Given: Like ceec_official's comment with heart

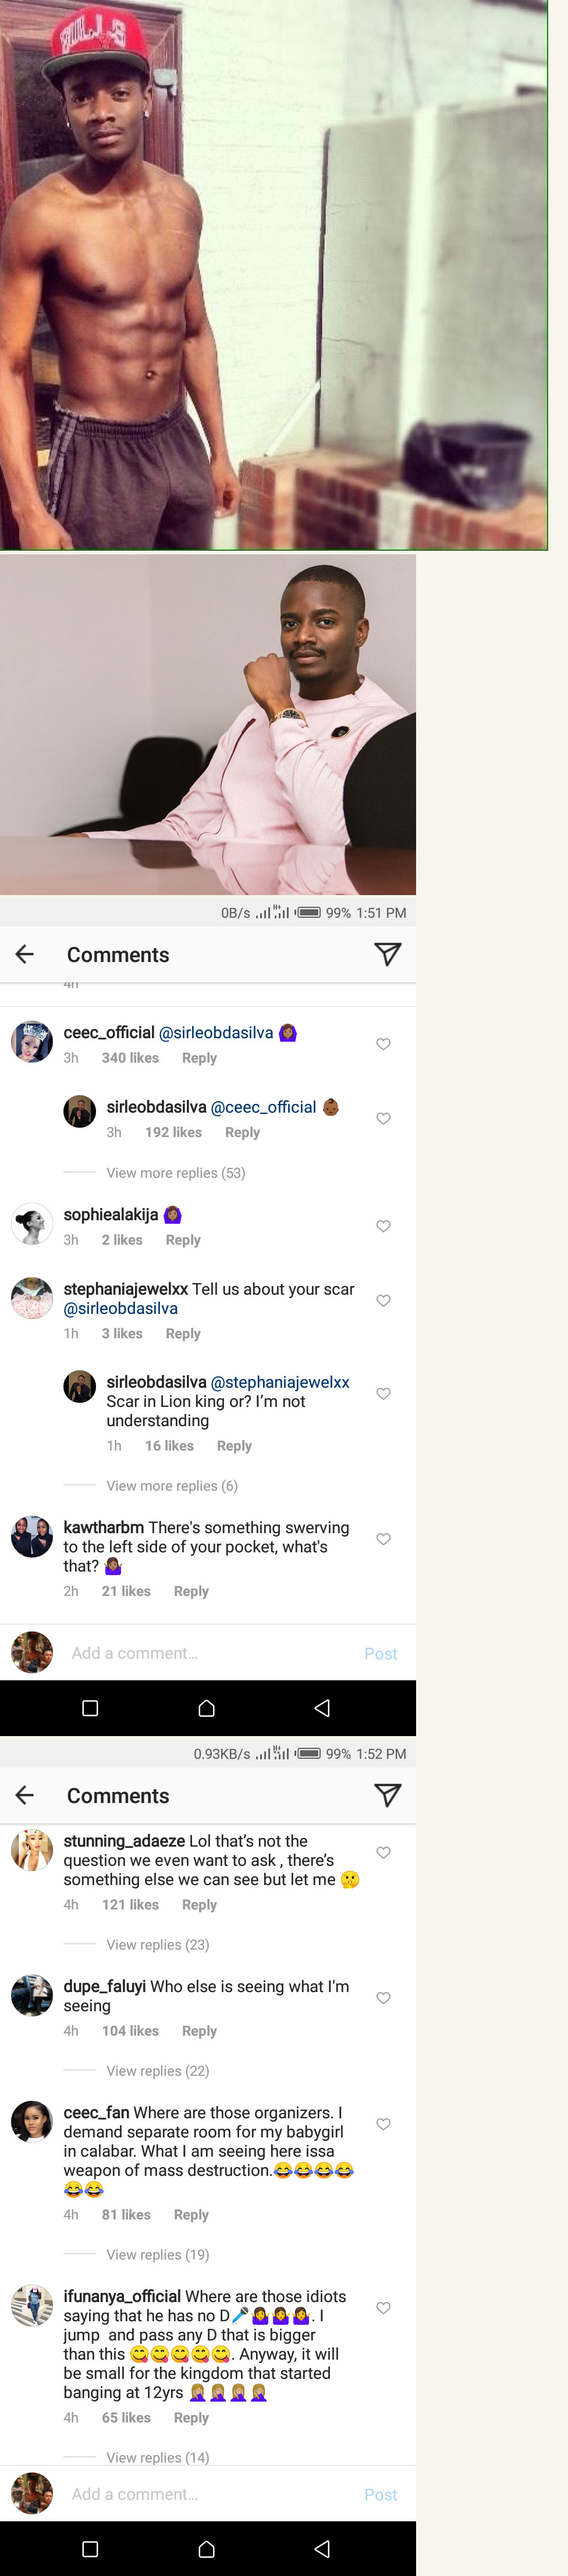Looking at the screenshot, I should [383, 1044].
